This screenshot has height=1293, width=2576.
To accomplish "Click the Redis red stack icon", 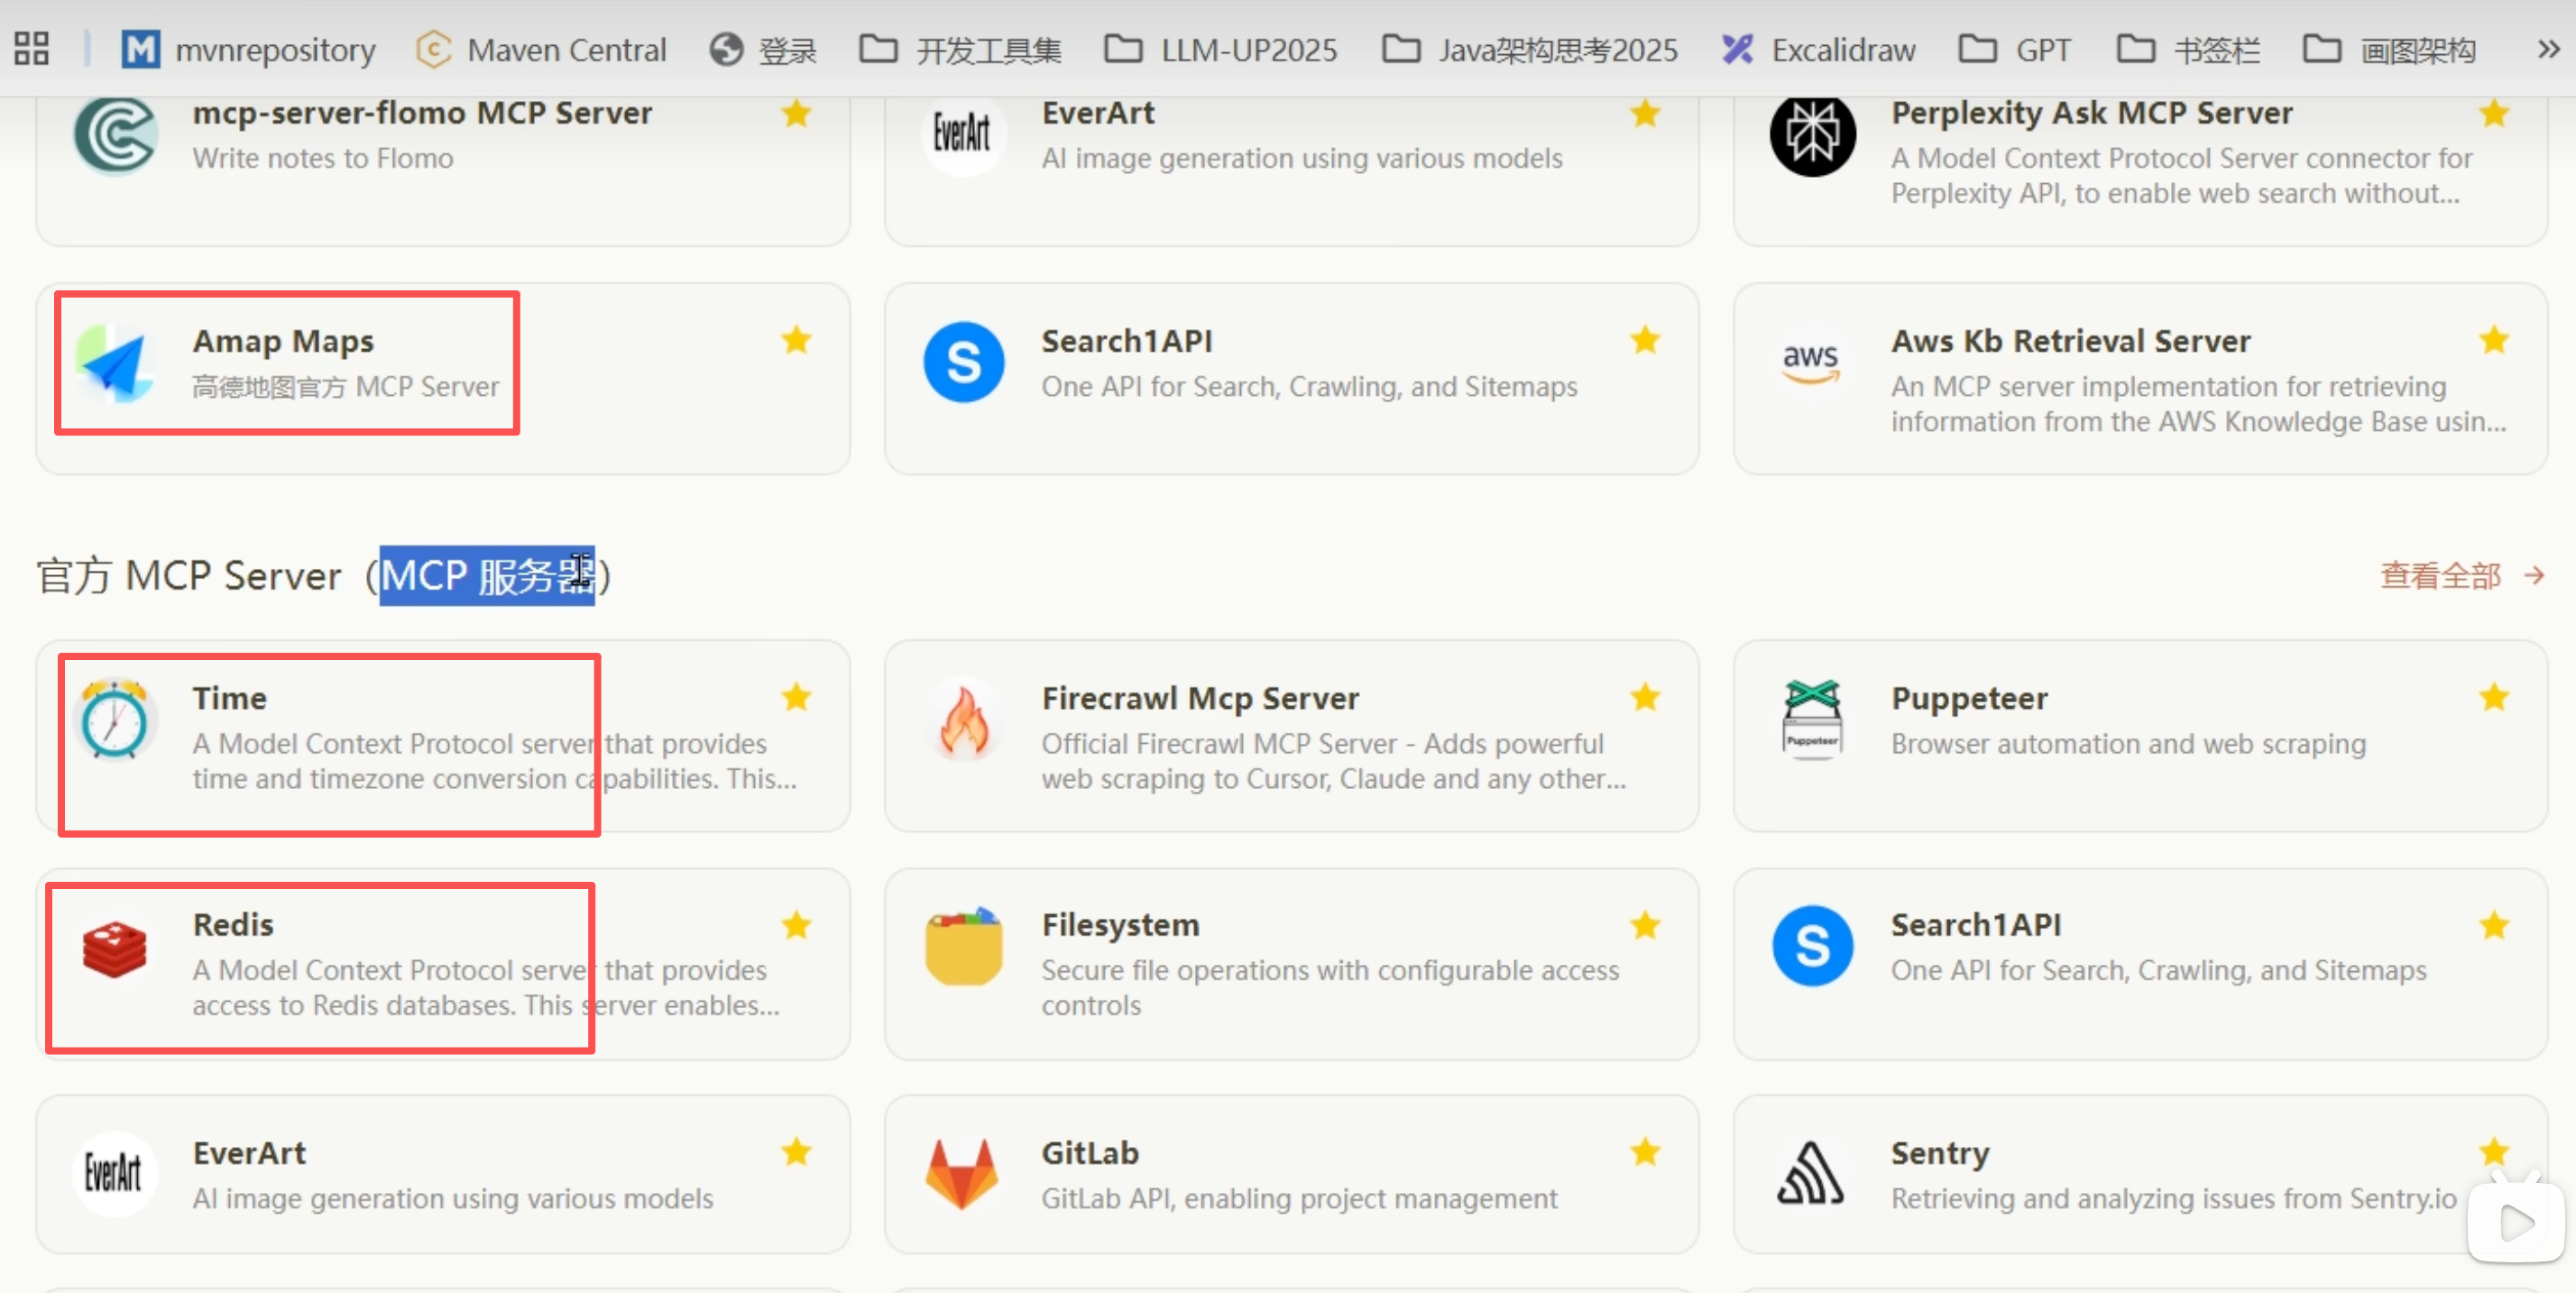I will pyautogui.click(x=115, y=947).
